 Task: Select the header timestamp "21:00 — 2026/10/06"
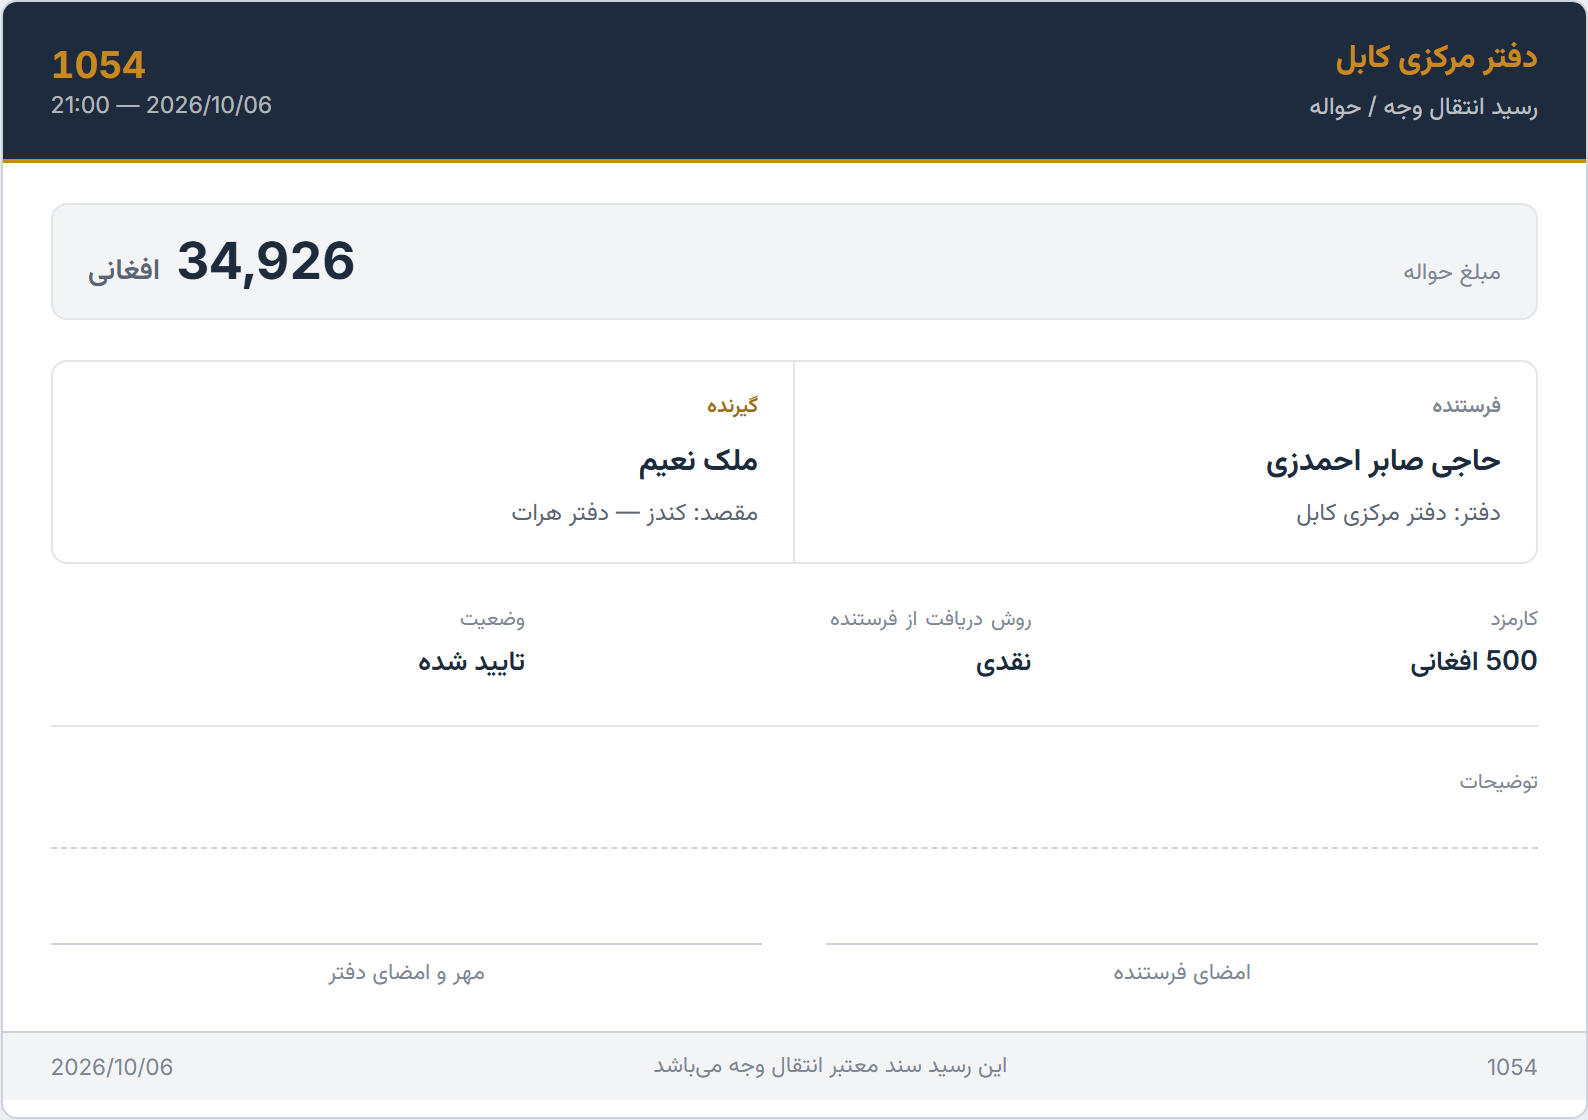coord(161,105)
